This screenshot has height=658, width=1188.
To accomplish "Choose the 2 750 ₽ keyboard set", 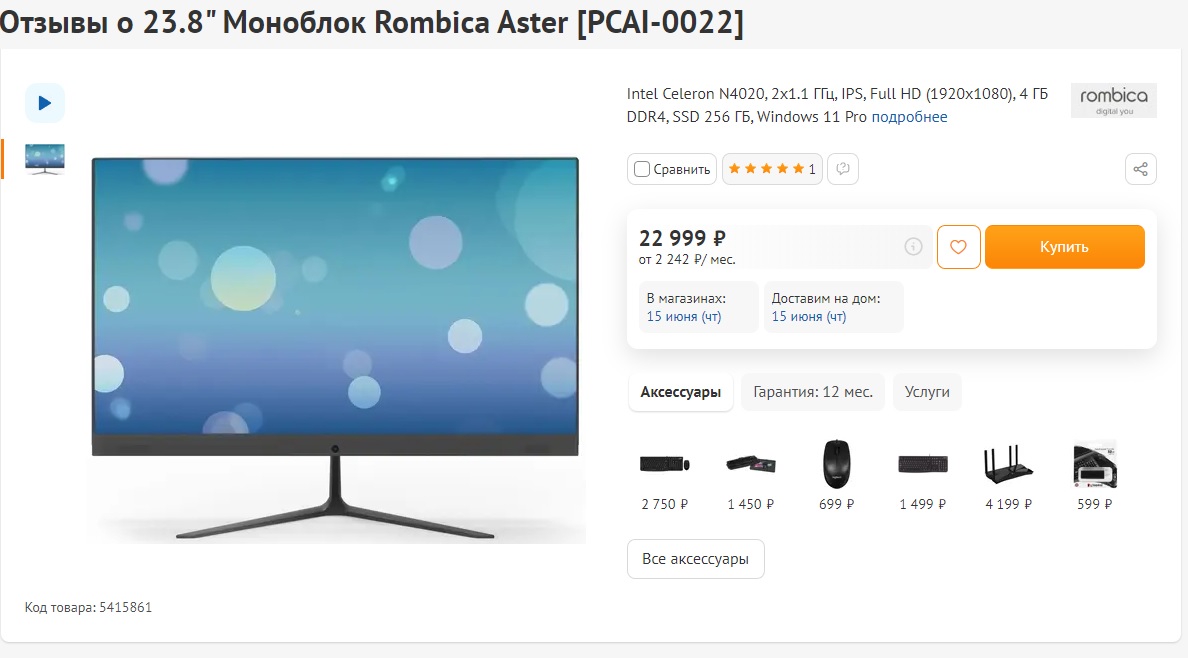I will 664,475.
